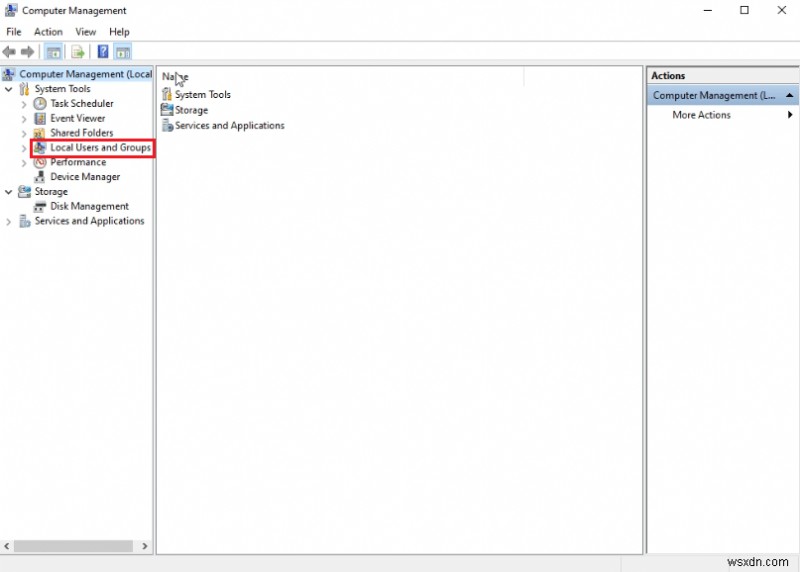This screenshot has height=572, width=800.
Task: Maximize the Computer Management window
Action: 744,10
